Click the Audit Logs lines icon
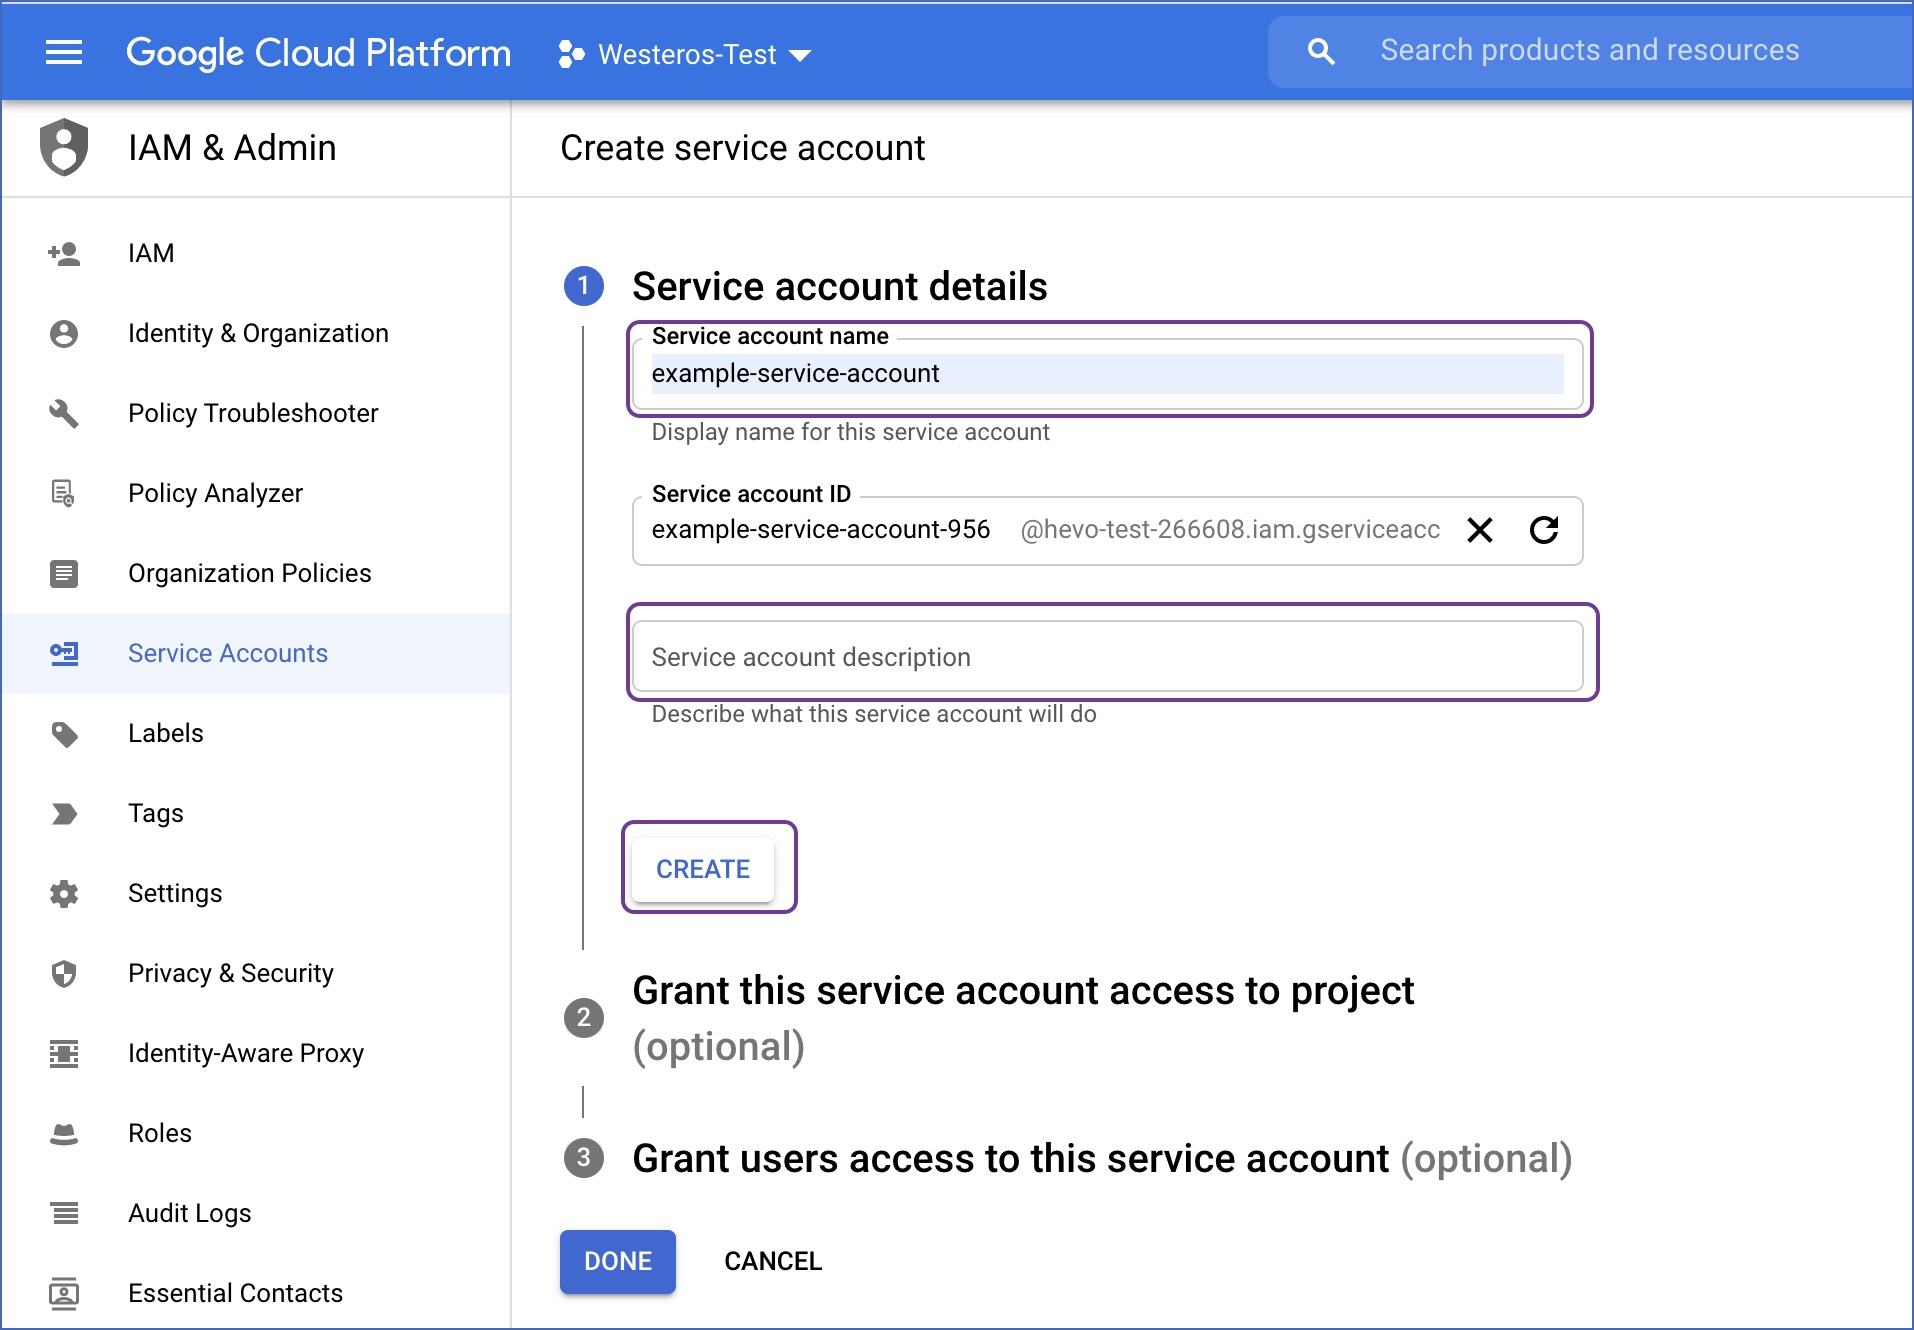The image size is (1914, 1330). click(64, 1213)
